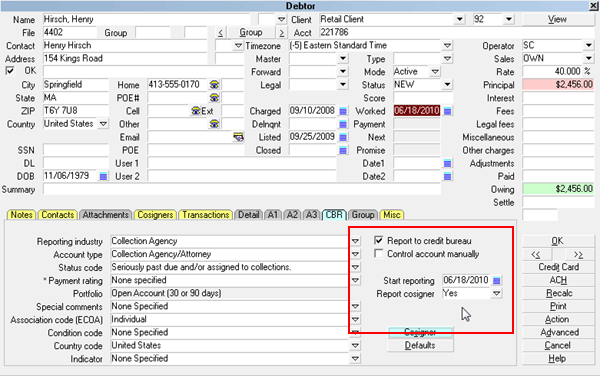Click the pink Principal amount field
600x376 pixels.
(558, 85)
